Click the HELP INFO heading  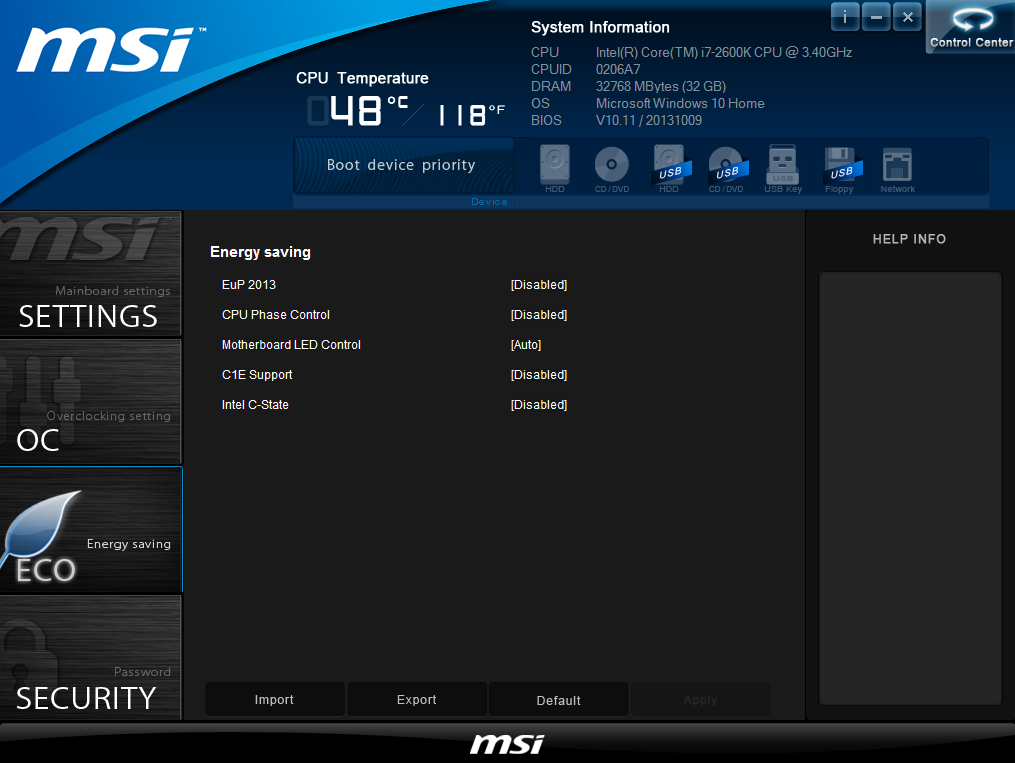click(x=909, y=239)
